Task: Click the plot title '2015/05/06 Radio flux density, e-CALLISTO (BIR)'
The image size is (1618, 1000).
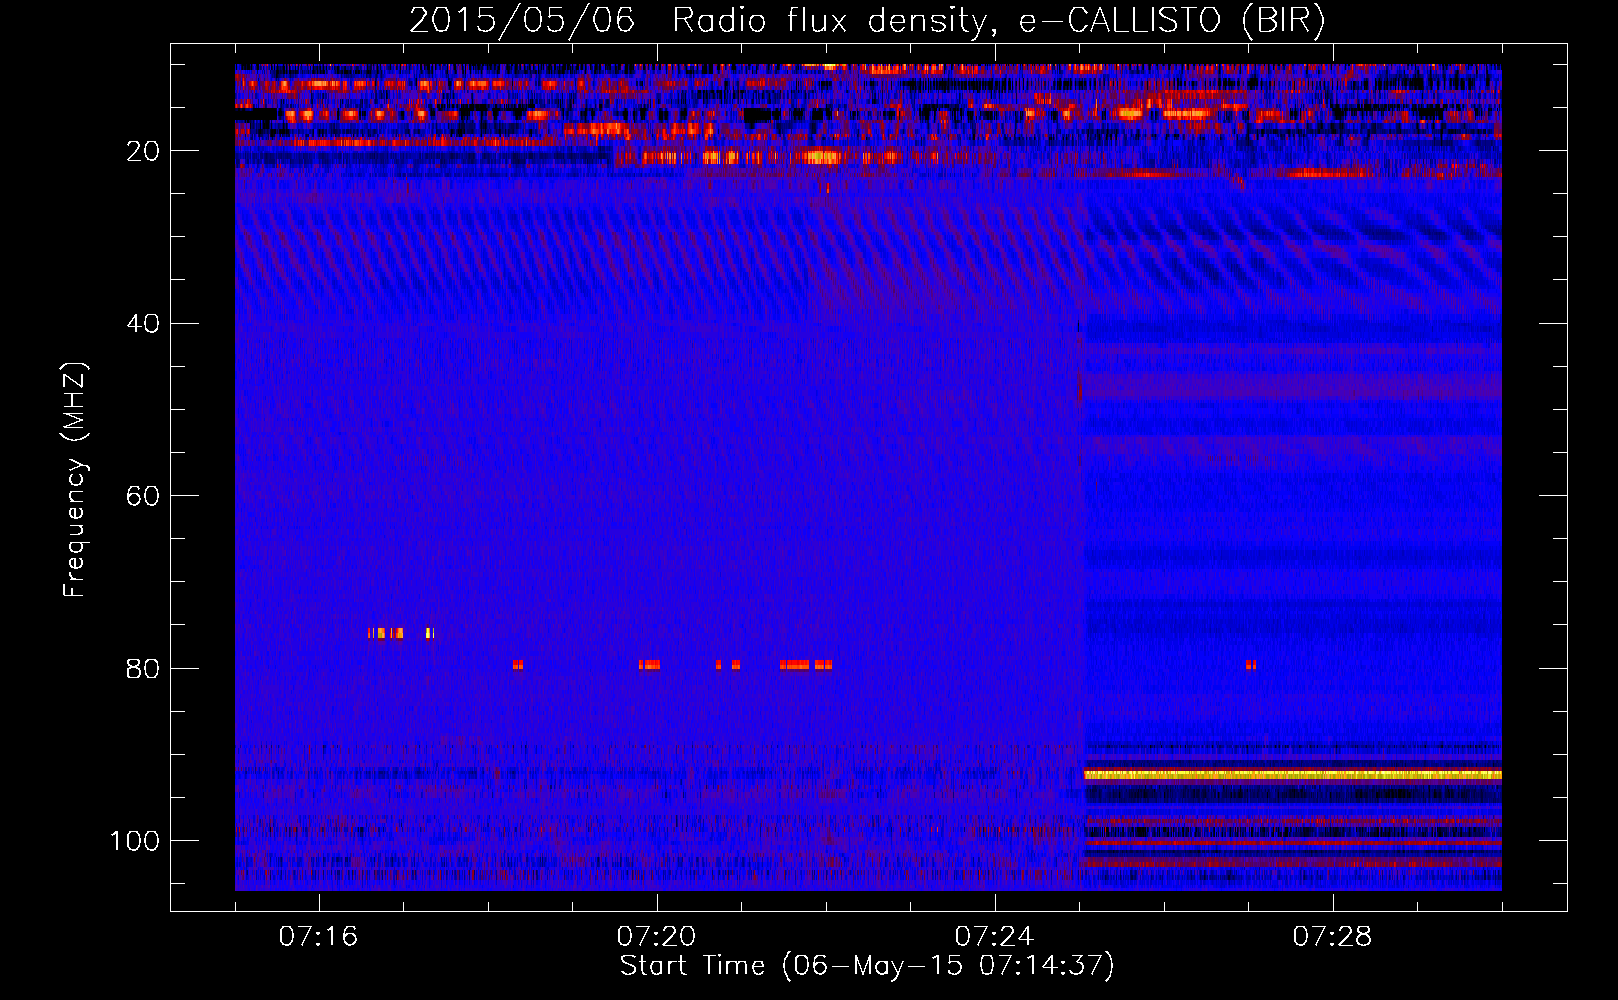Action: coord(867,20)
